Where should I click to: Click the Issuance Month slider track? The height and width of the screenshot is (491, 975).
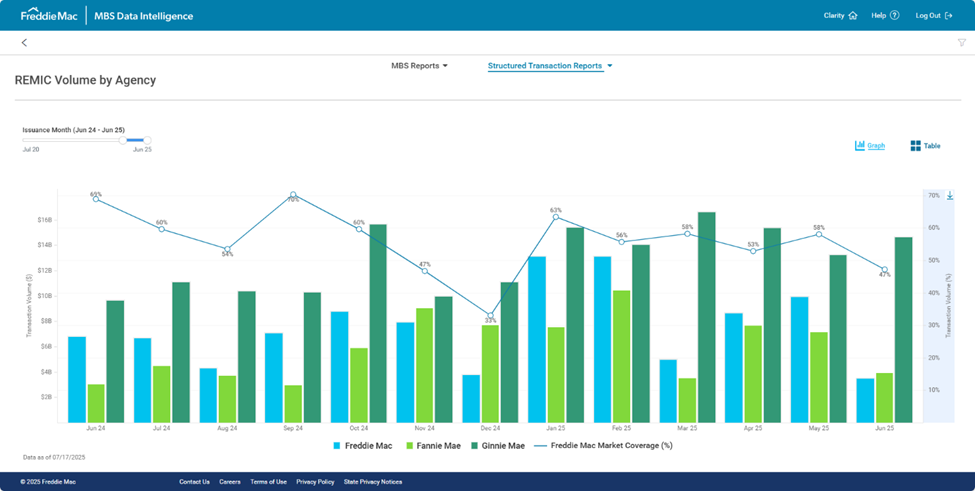click(x=85, y=140)
